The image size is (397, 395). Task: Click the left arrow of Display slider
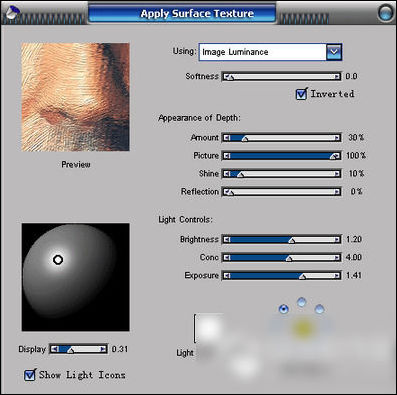(x=55, y=349)
